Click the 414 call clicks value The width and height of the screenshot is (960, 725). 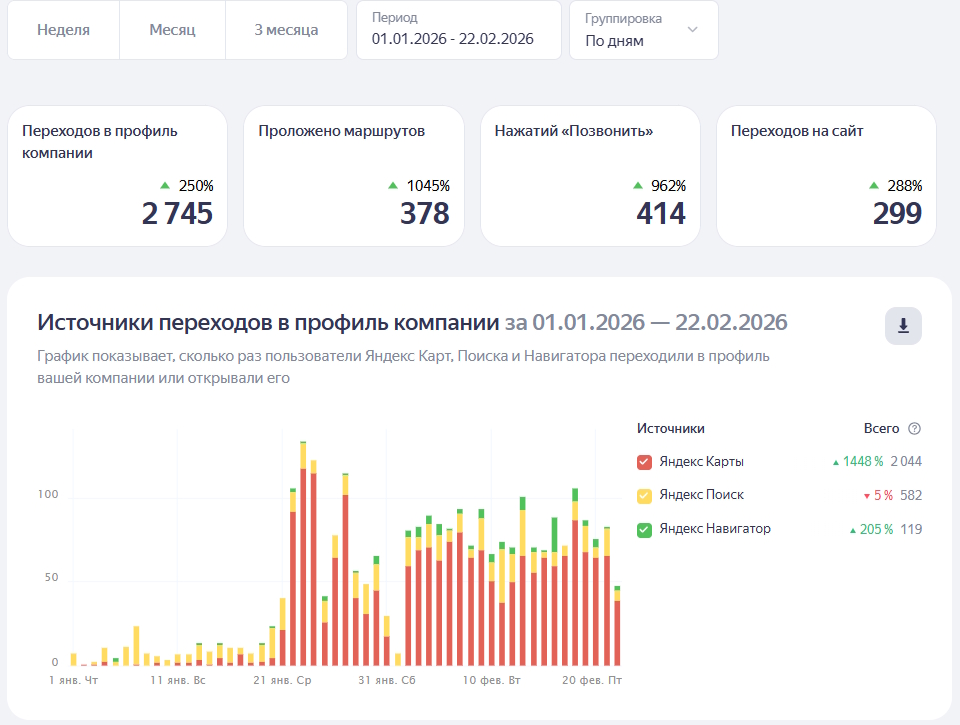pos(661,214)
